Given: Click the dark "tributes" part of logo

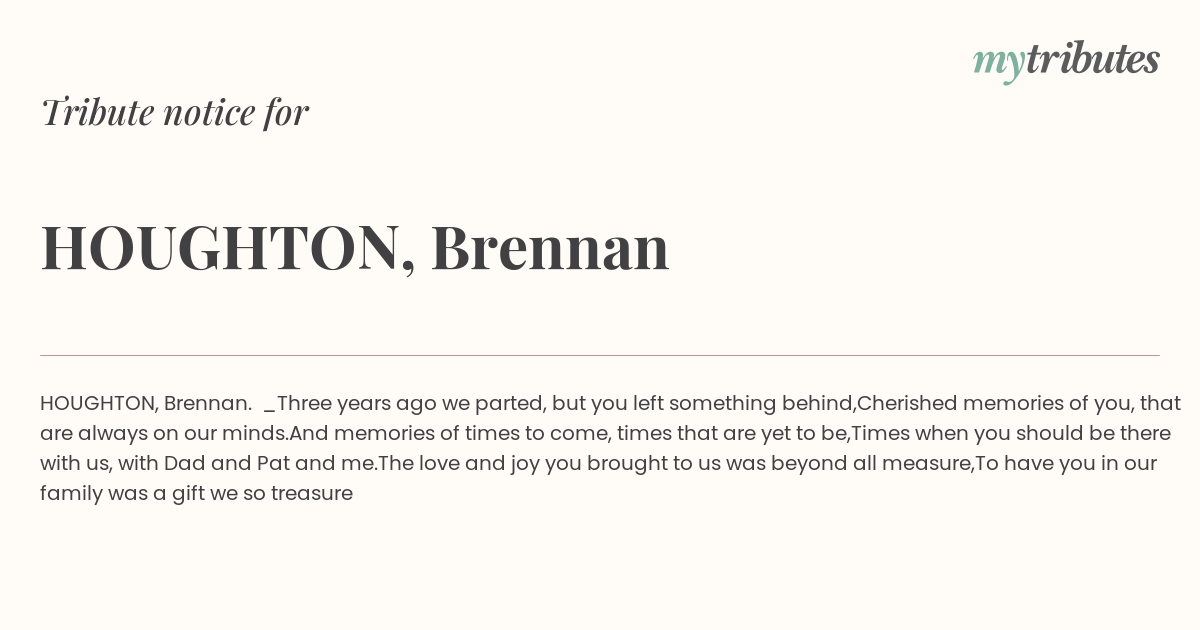Looking at the screenshot, I should (x=1093, y=59).
